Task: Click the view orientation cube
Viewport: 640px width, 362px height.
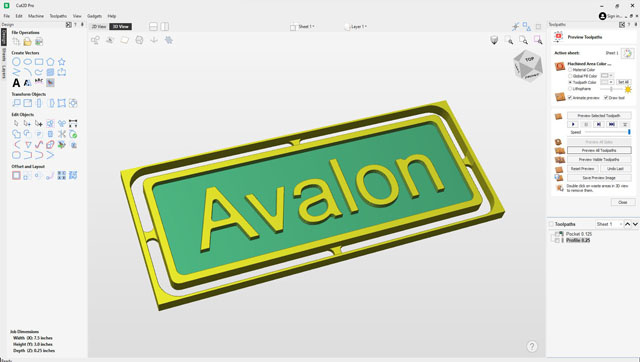Action: point(528,66)
